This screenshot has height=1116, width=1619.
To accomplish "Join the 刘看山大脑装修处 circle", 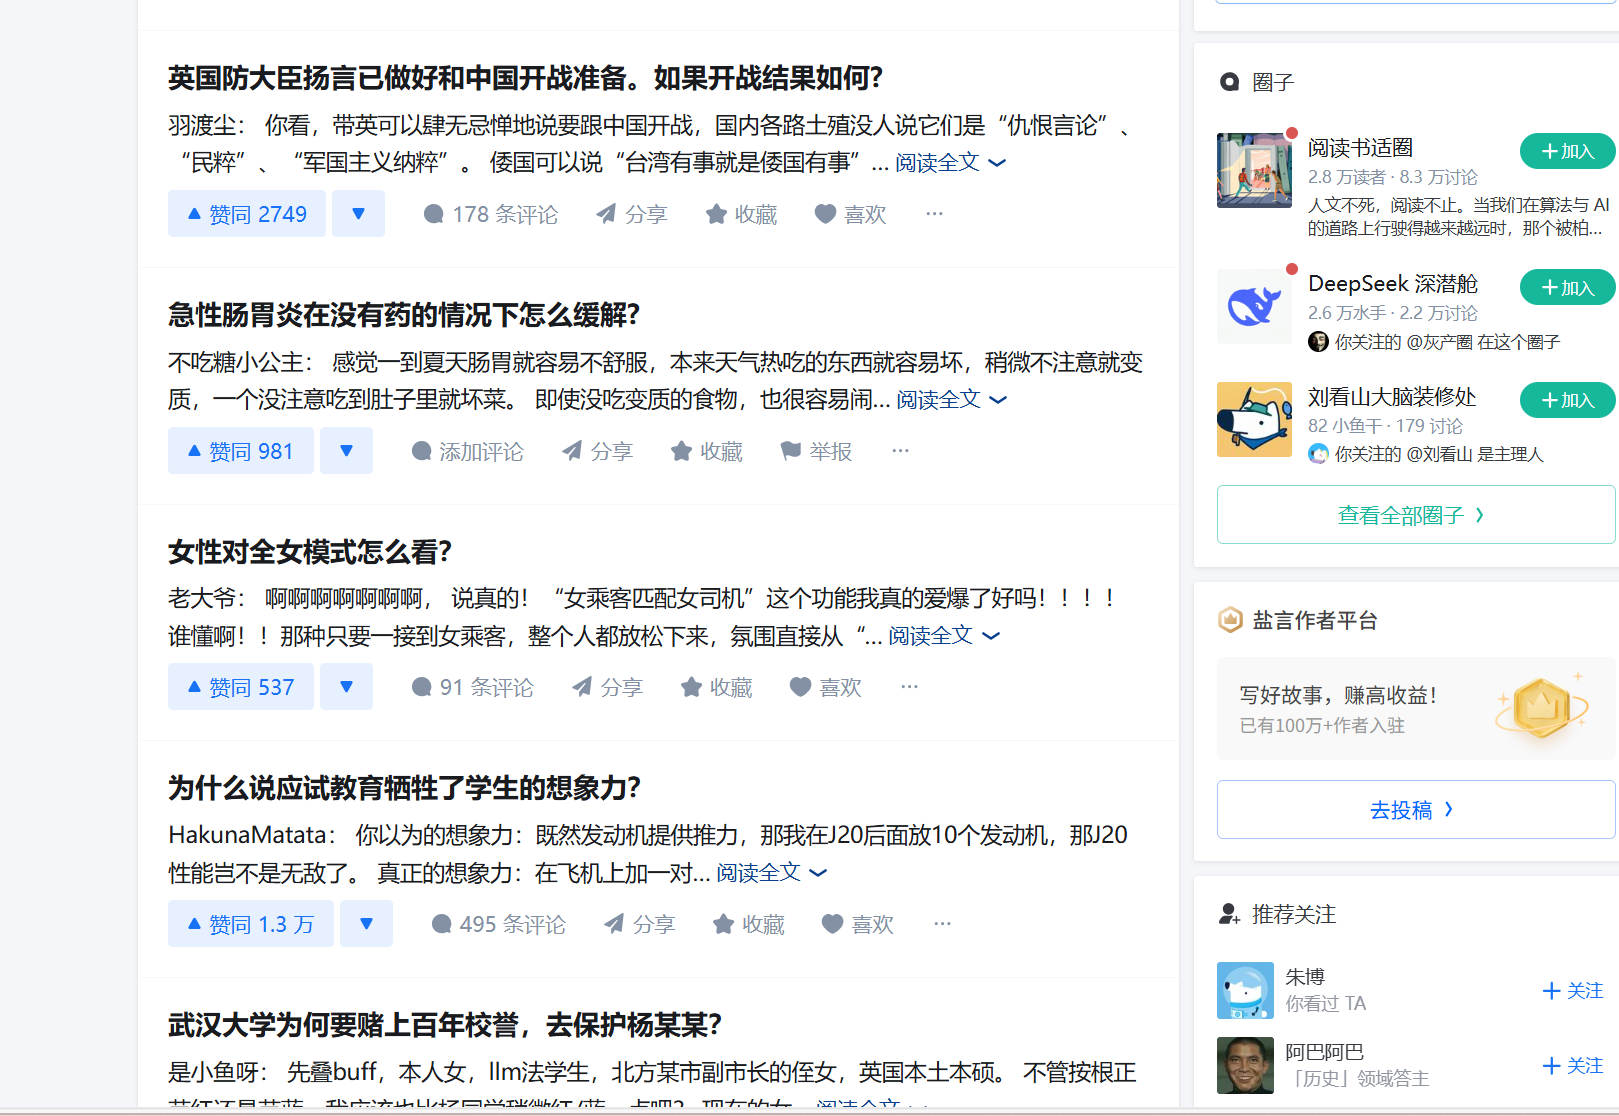I will click(x=1566, y=400).
